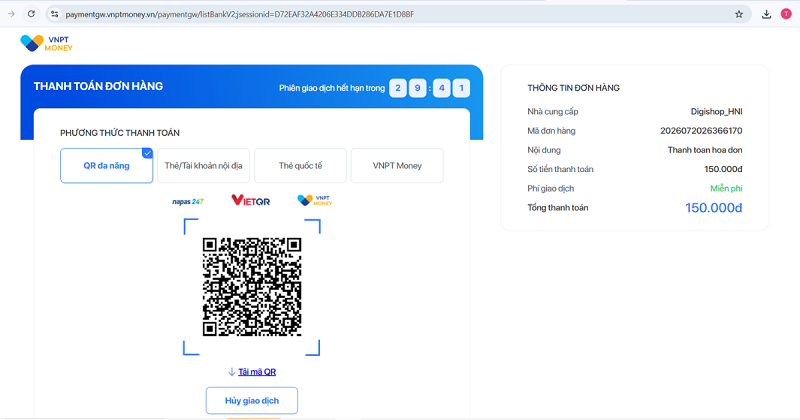Click the countdown timer digits
The height and width of the screenshot is (420, 800).
pyautogui.click(x=429, y=88)
